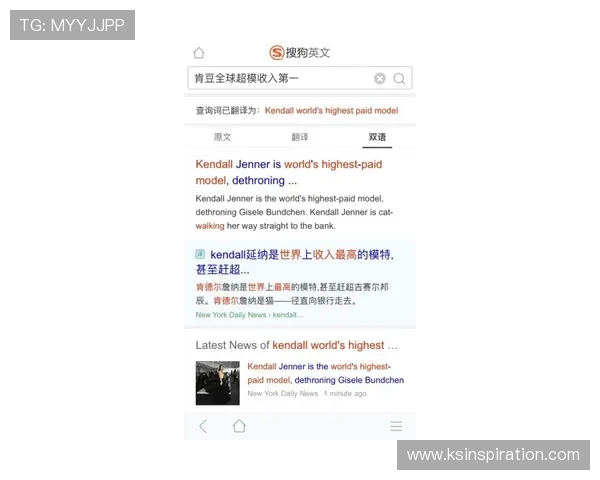The height and width of the screenshot is (480, 600).
Task: Open the Sogou English logo
Action: click(300, 52)
